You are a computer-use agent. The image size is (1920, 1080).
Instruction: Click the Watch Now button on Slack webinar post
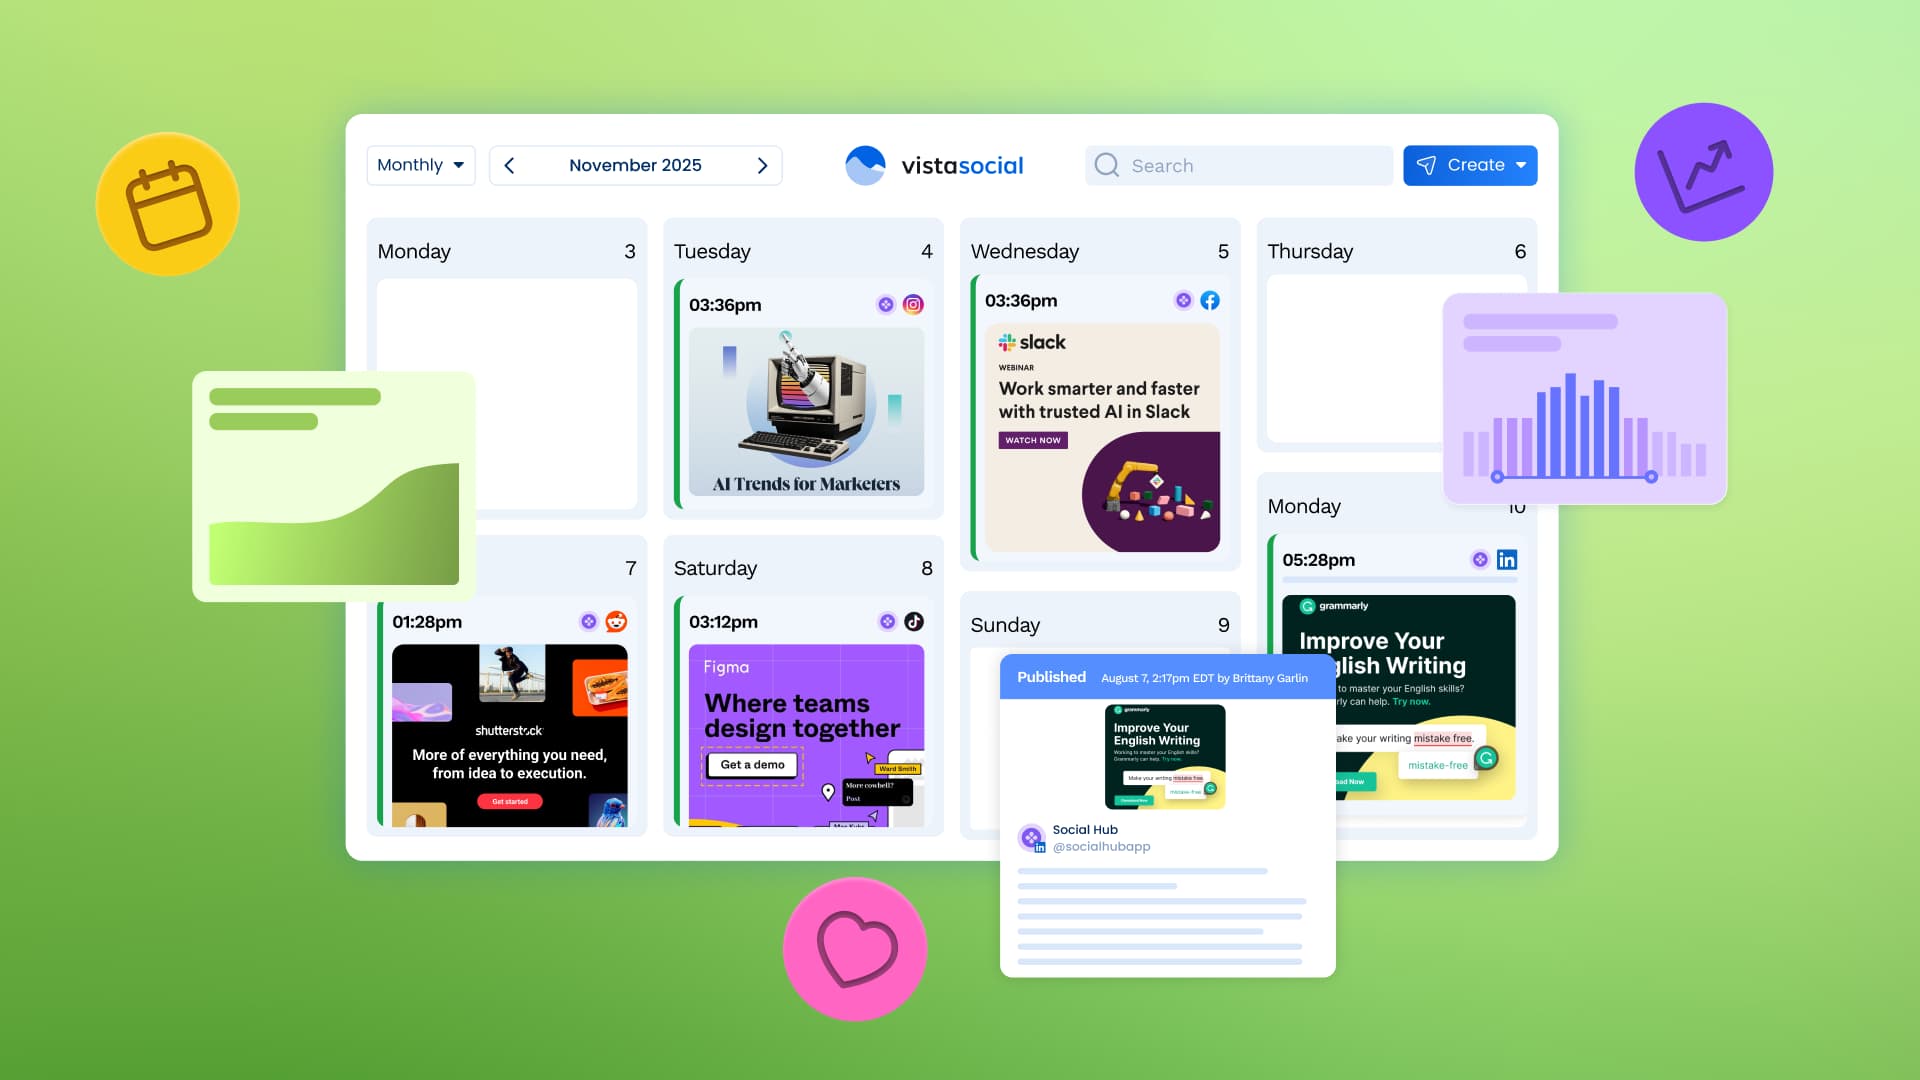tap(1032, 440)
